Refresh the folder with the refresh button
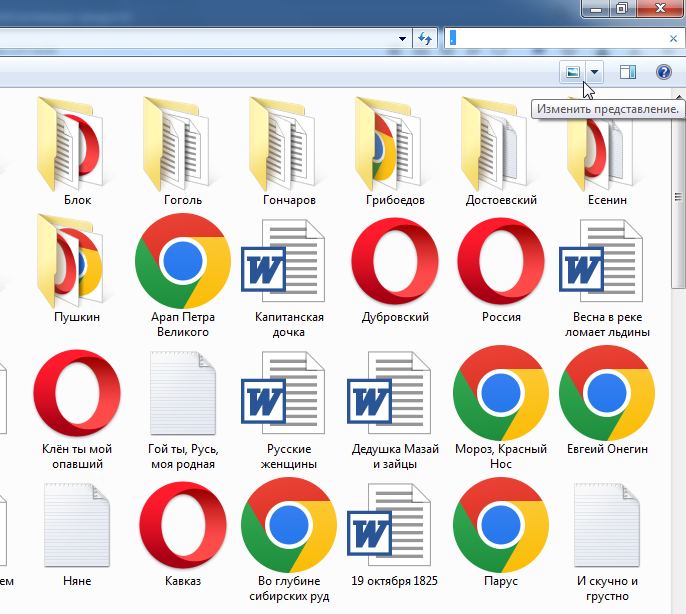This screenshot has width=686, height=614. tap(424, 39)
